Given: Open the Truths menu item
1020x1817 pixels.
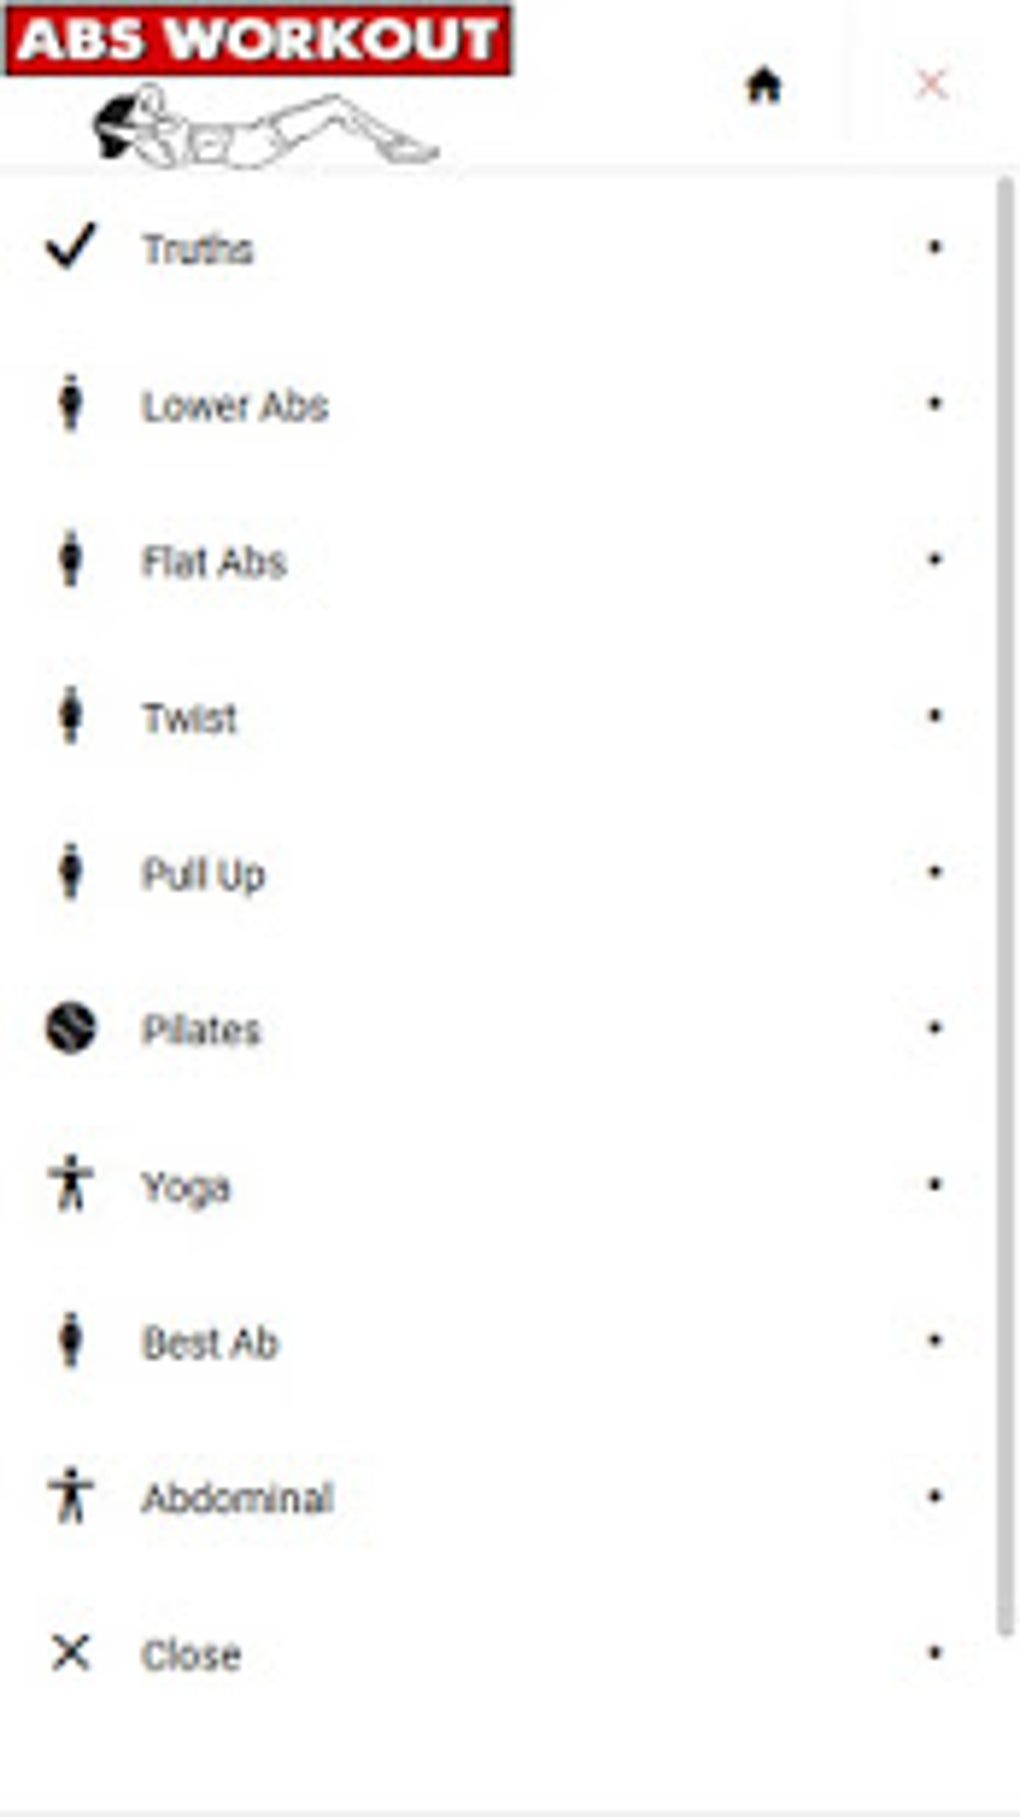Looking at the screenshot, I should tap(198, 250).
